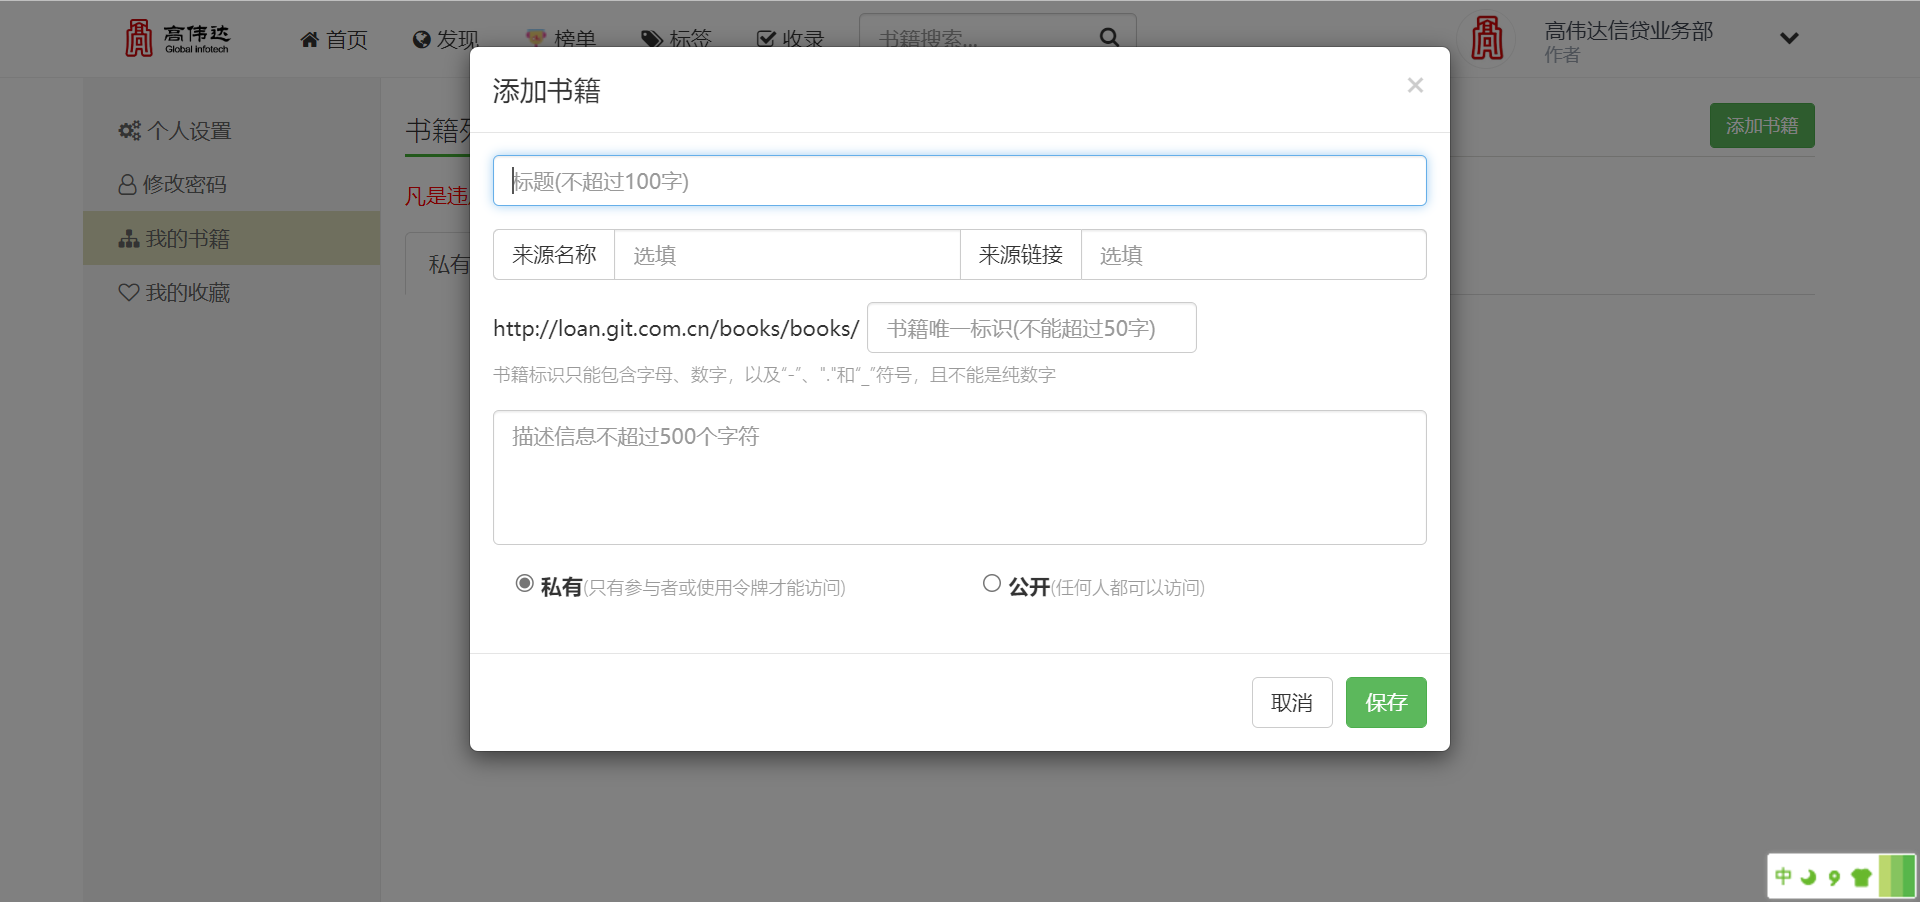The width and height of the screenshot is (1920, 902).
Task: Select the 公开 public radio option
Action: pyautogui.click(x=991, y=584)
